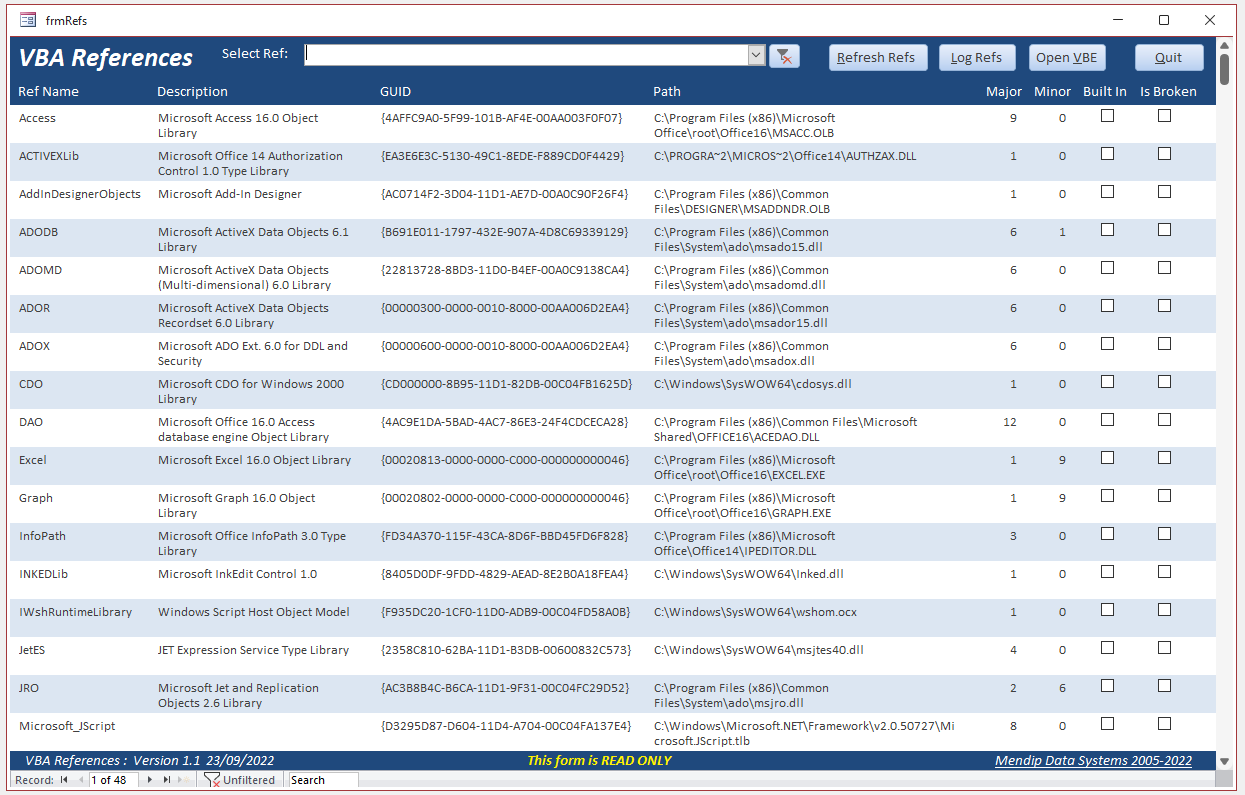Select the AddInDesignerObjects ref name
The height and width of the screenshot is (795, 1245).
click(x=80, y=194)
